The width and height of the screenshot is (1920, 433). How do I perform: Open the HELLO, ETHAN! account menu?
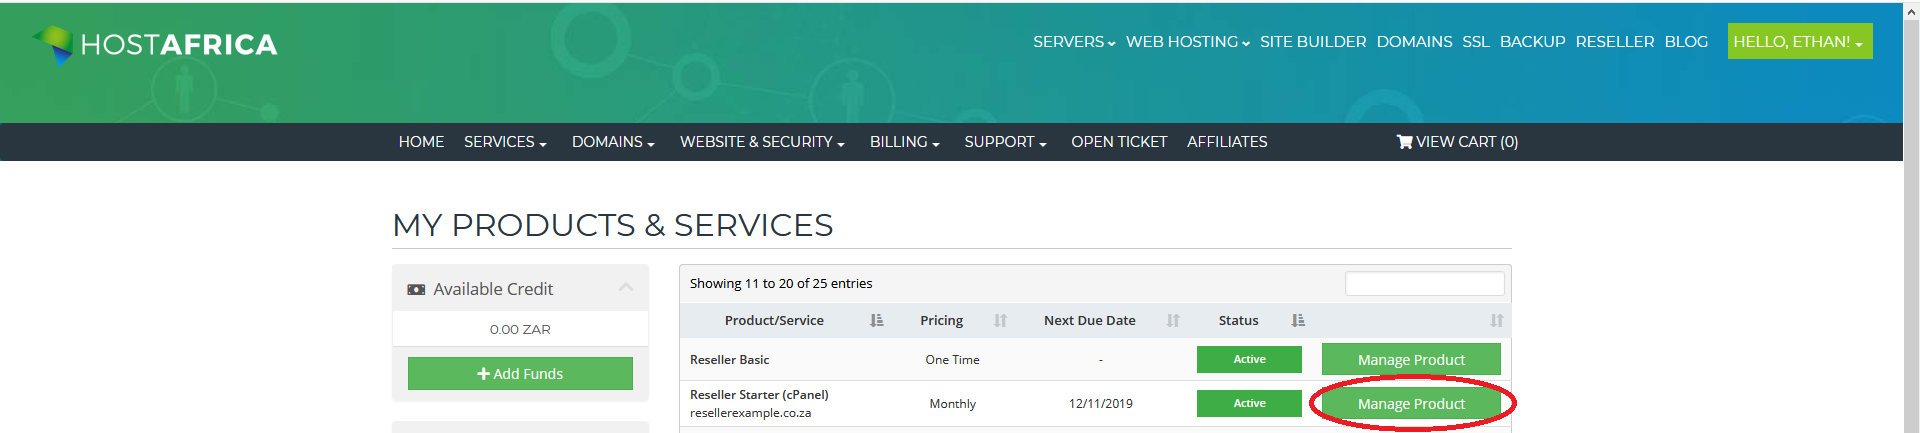pos(1799,42)
